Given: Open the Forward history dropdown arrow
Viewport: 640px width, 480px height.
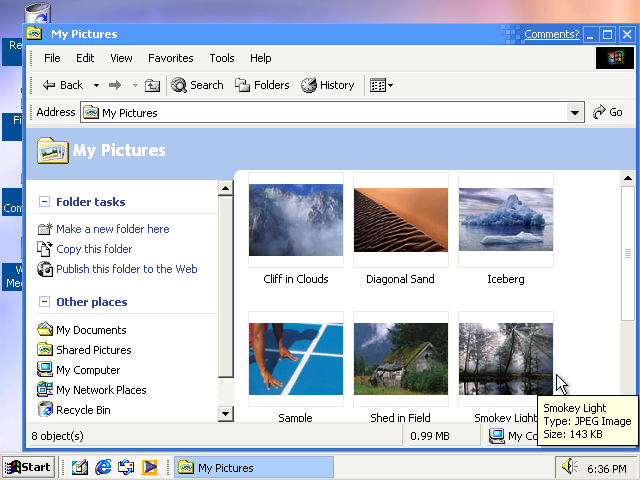Looking at the screenshot, I should tap(135, 85).
